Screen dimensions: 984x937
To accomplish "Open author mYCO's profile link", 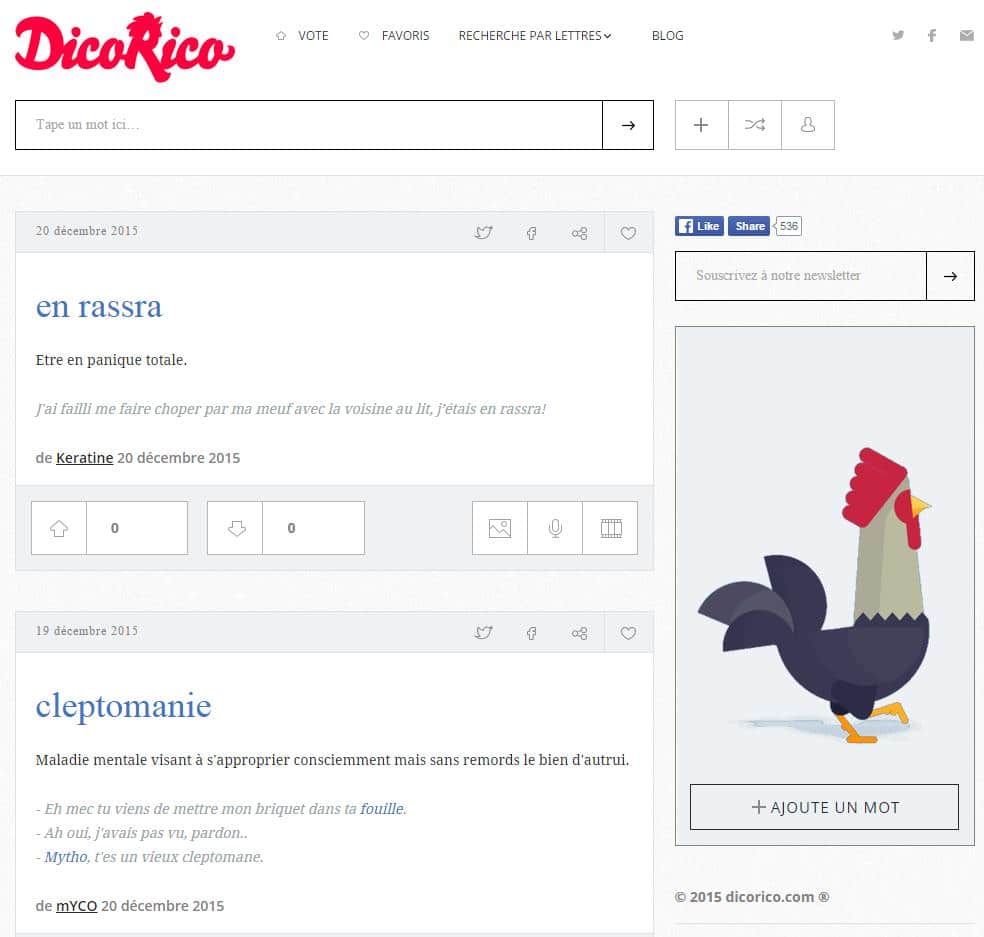I will click(77, 906).
